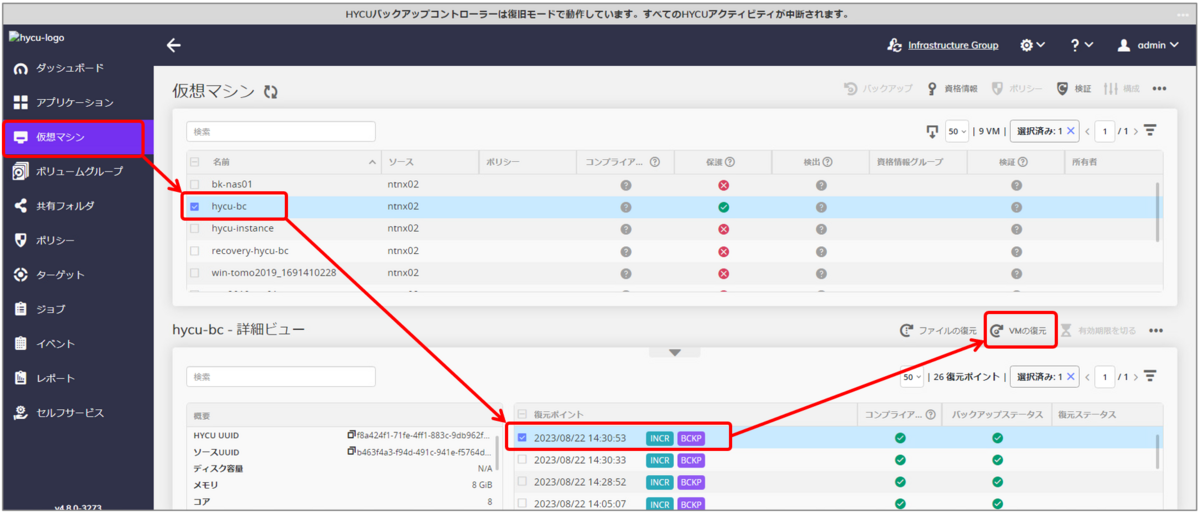Open the more options dots for 仮想マシン

(x=1160, y=88)
